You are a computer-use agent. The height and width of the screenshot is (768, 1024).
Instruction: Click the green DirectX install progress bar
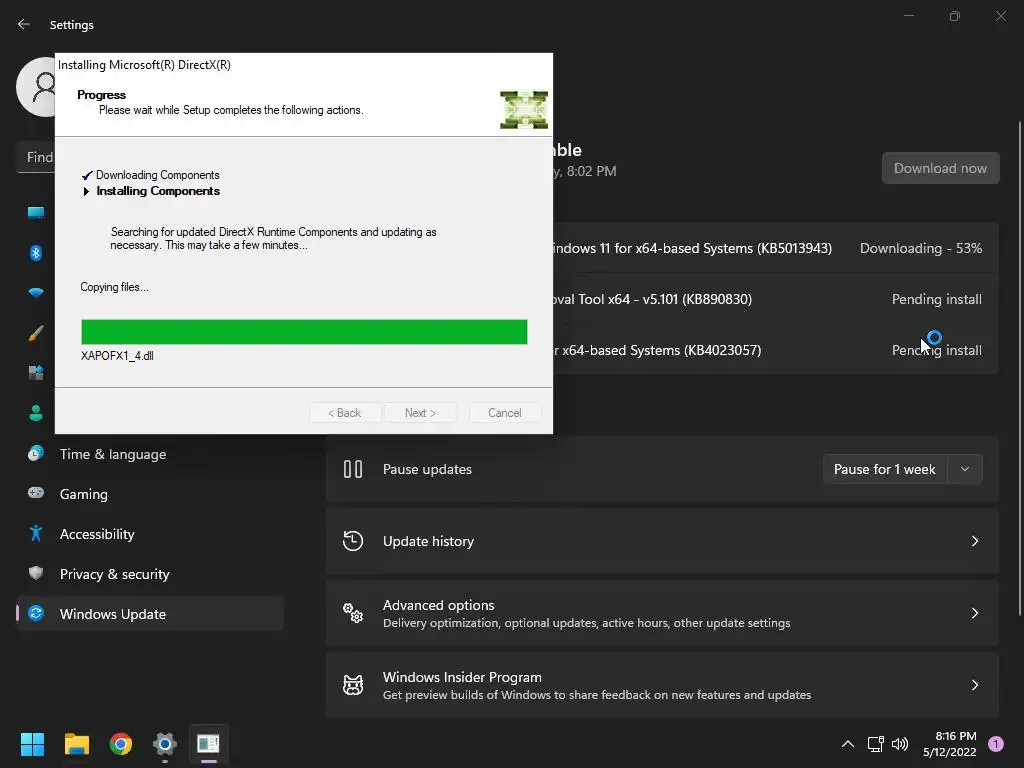(x=304, y=332)
